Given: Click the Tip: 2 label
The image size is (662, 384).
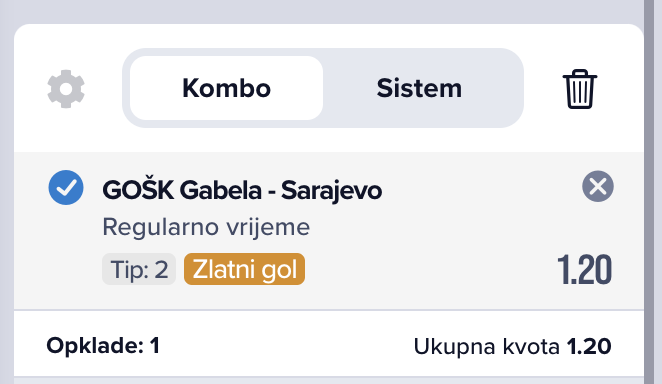Looking at the screenshot, I should point(139,269).
